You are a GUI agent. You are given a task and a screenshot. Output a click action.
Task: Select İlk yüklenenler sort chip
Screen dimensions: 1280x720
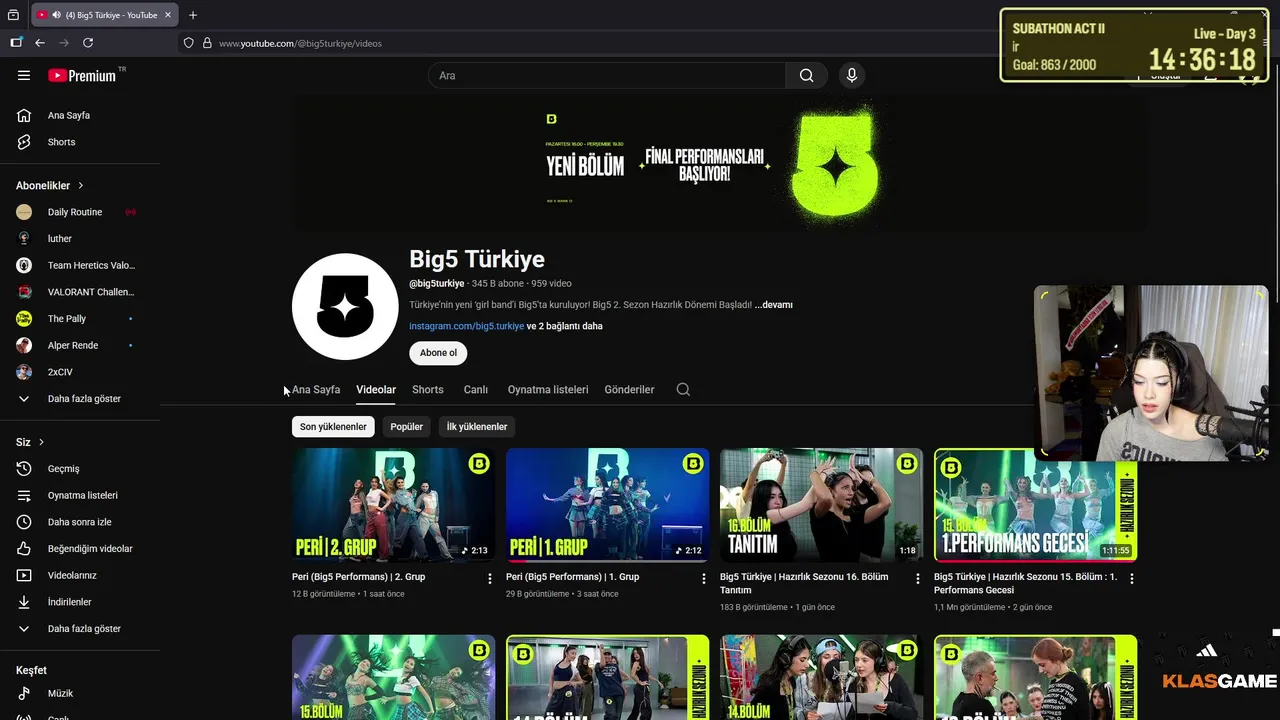point(476,427)
